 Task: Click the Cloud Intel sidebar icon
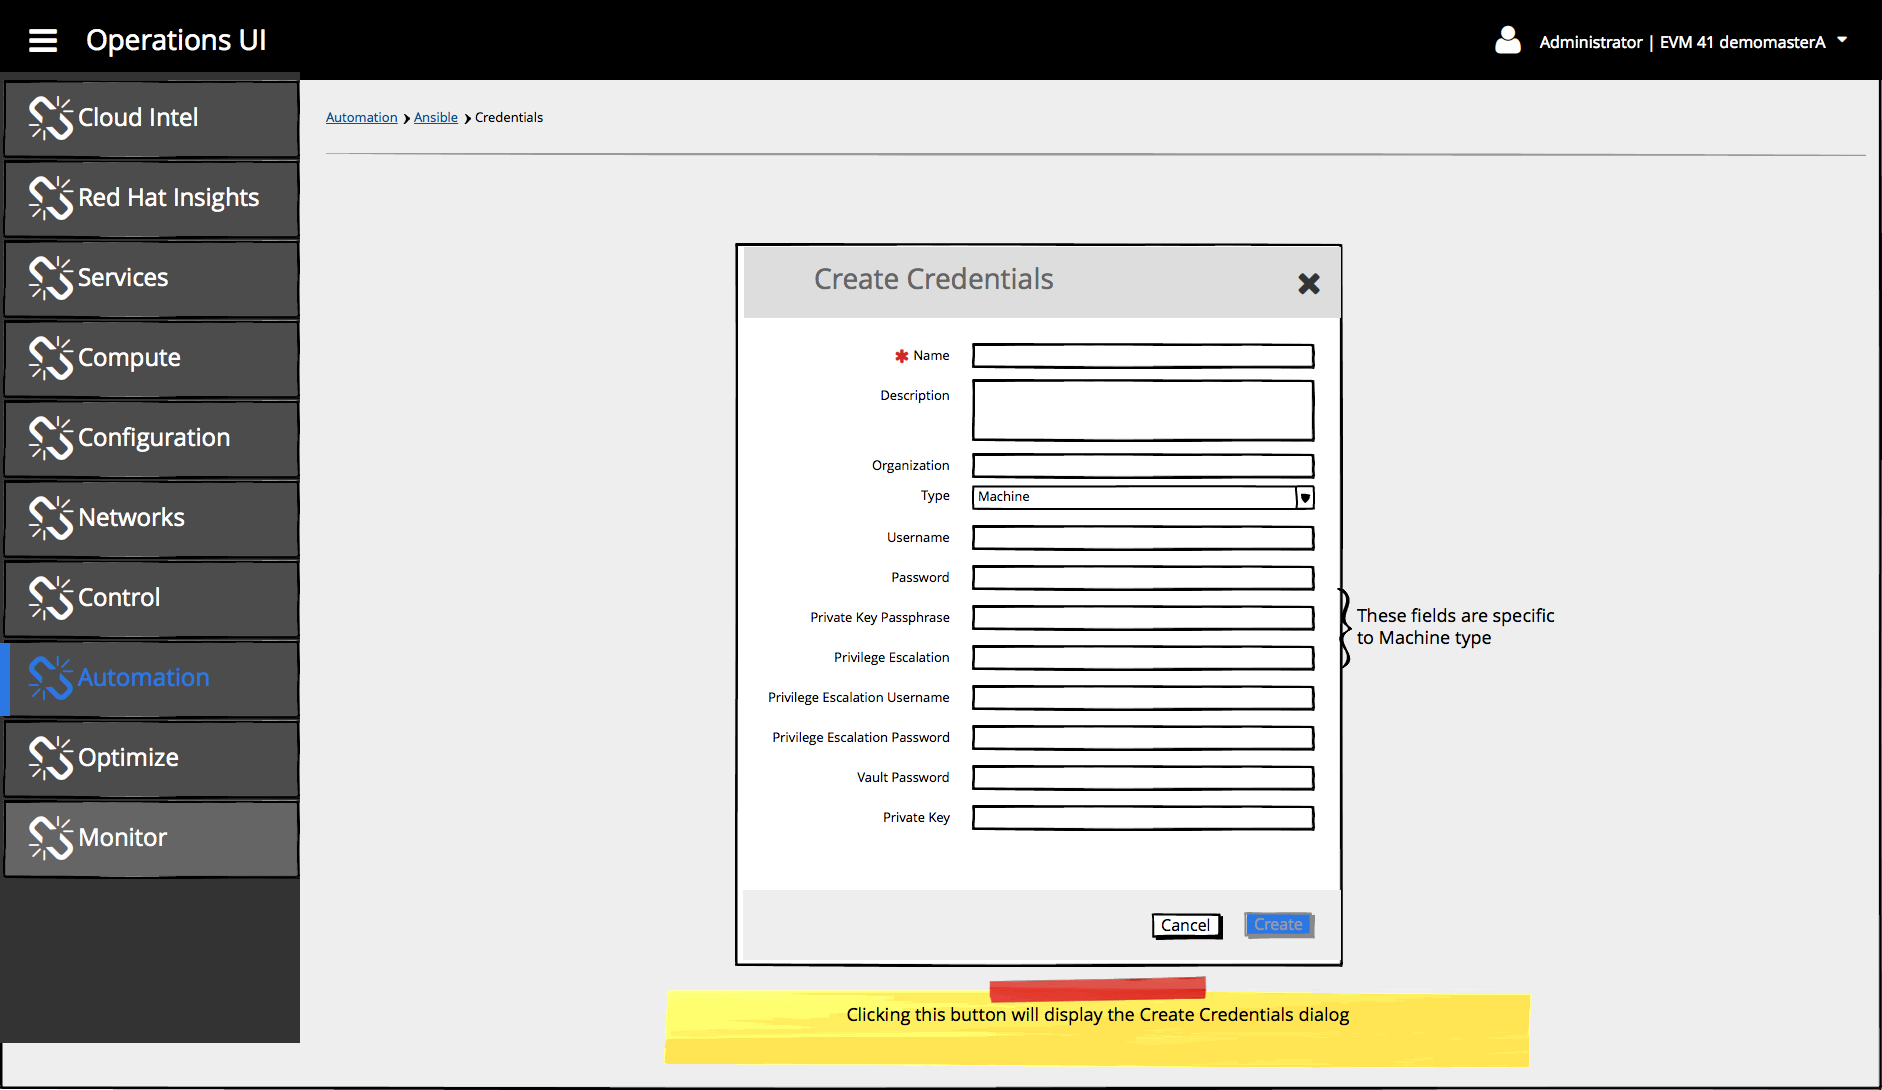(x=51, y=118)
